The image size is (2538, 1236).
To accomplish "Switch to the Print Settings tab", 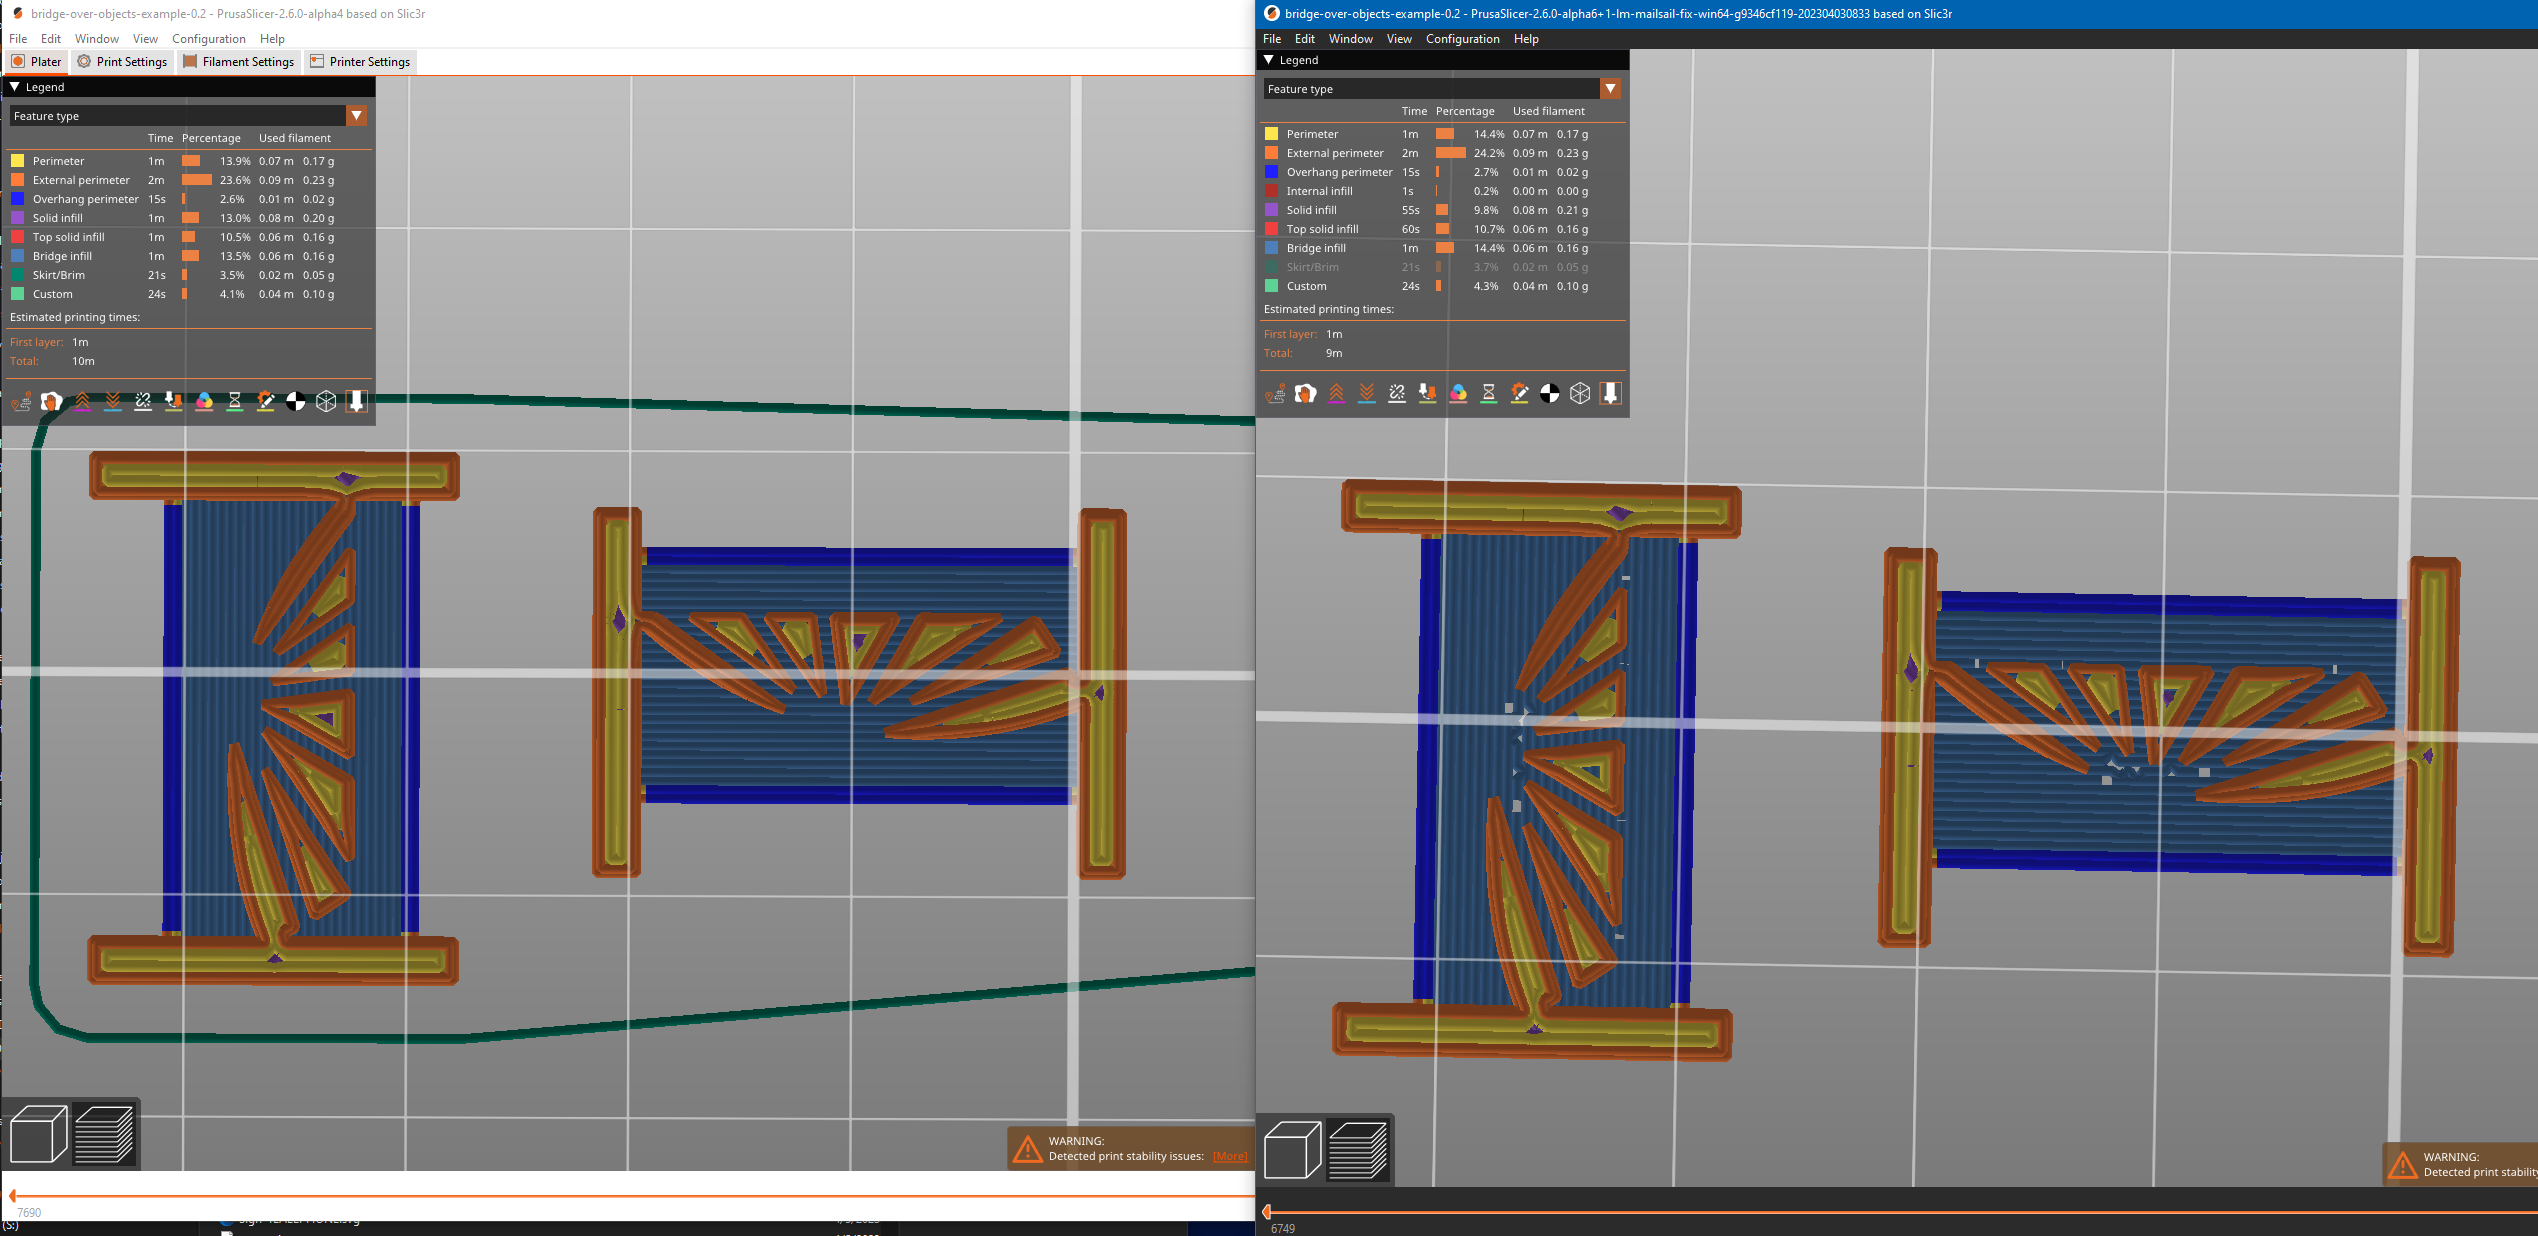I will point(123,62).
